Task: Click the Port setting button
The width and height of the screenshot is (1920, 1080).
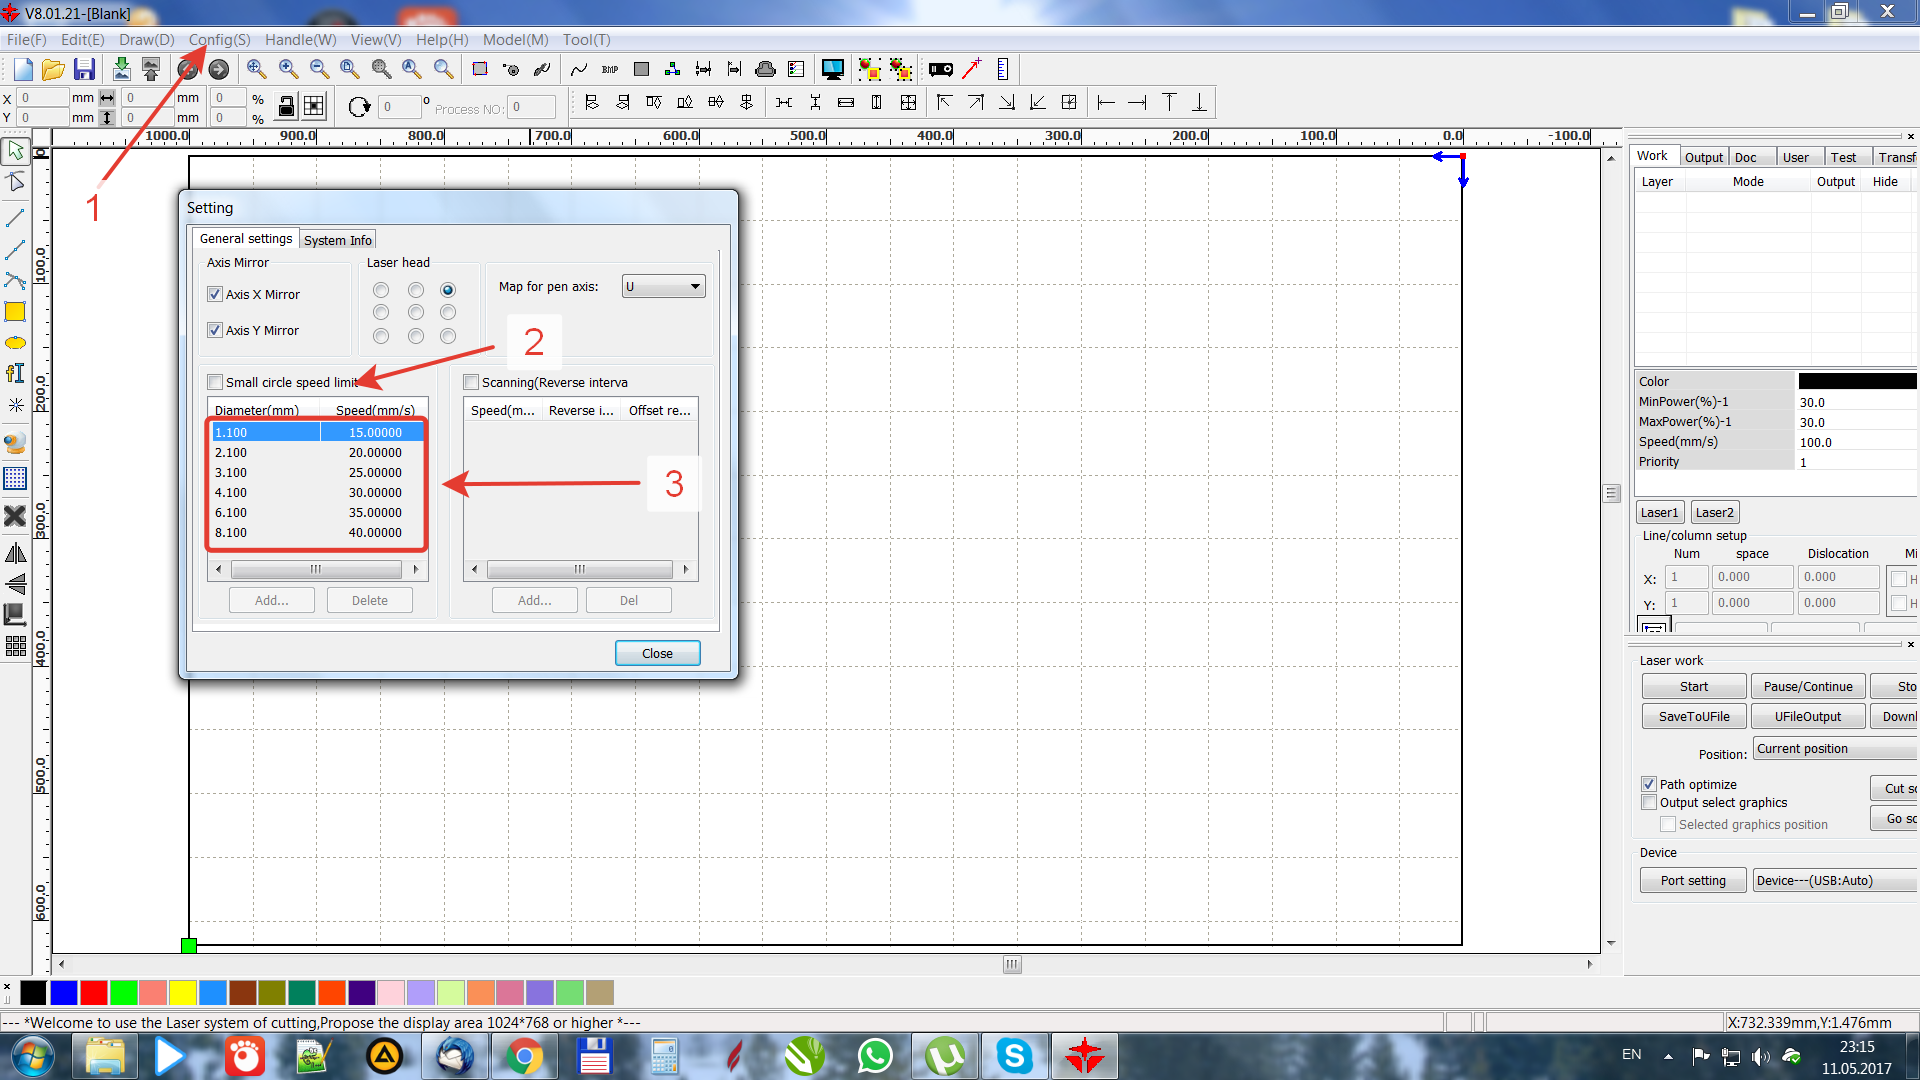Action: click(x=1693, y=881)
